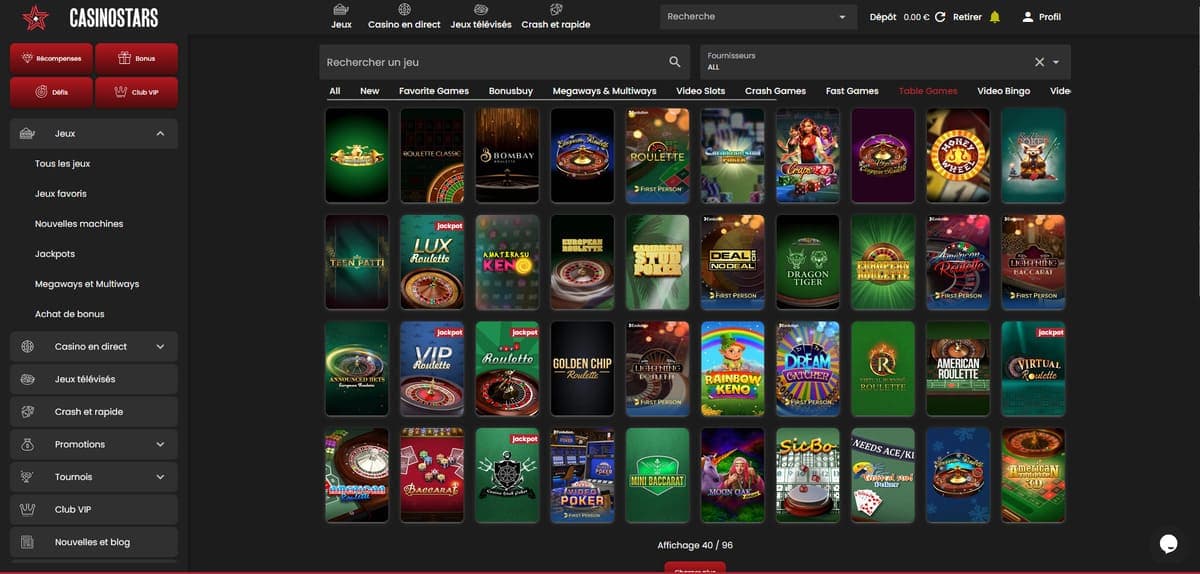Screen dimensions: 1200x574
Task: Open Golden Chip Roulette game
Action: (x=582, y=369)
